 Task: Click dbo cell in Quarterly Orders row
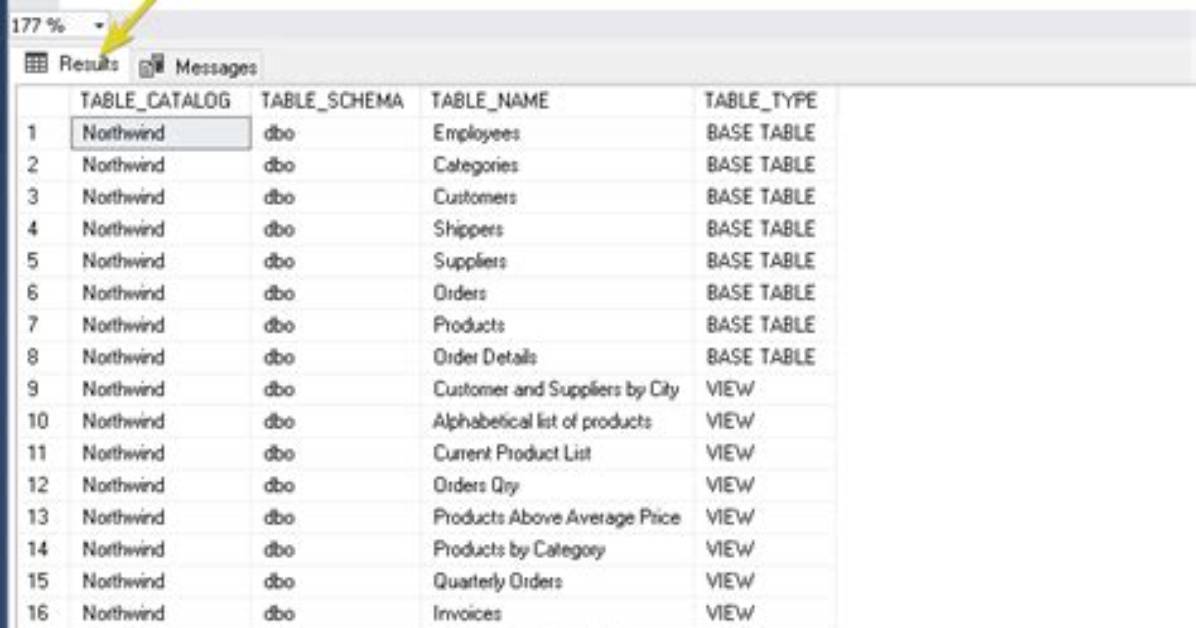pyautogui.click(x=336, y=581)
